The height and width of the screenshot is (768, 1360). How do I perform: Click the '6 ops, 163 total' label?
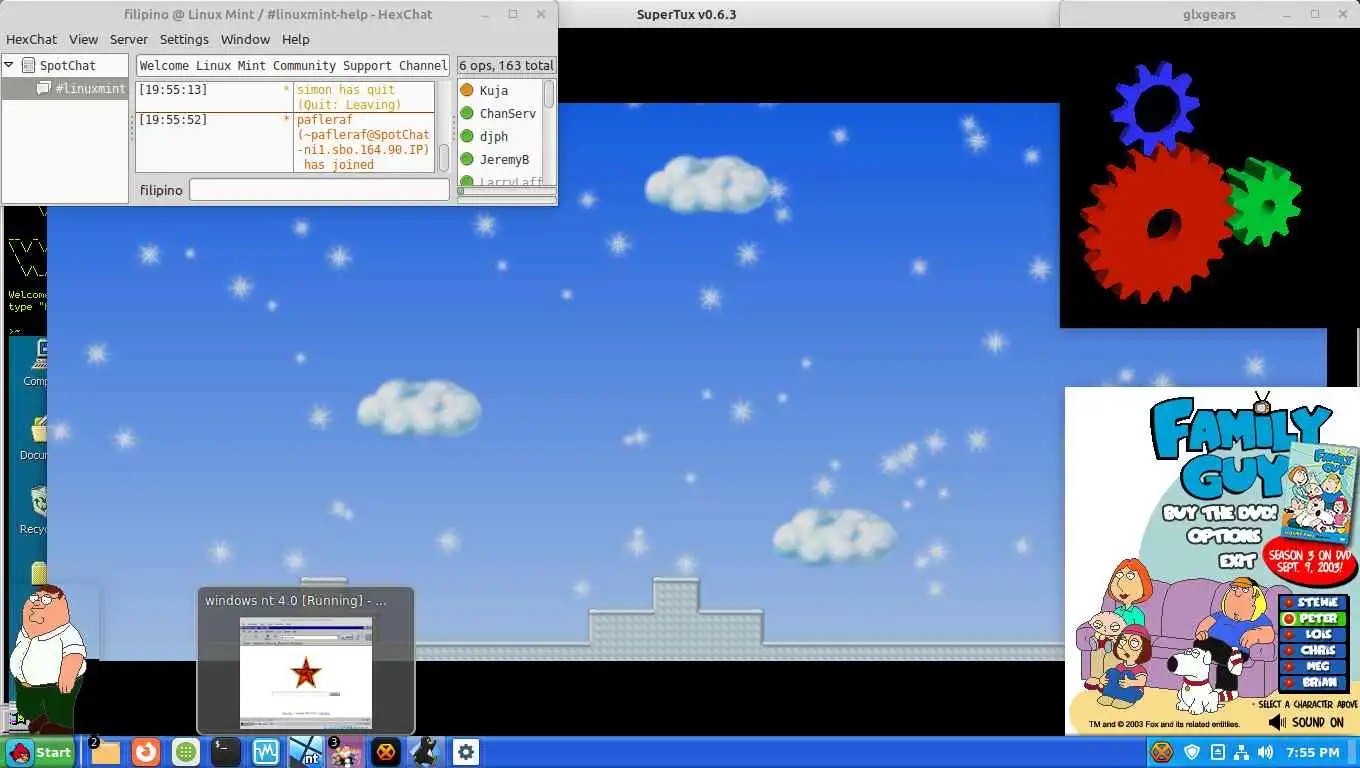pyautogui.click(x=506, y=65)
